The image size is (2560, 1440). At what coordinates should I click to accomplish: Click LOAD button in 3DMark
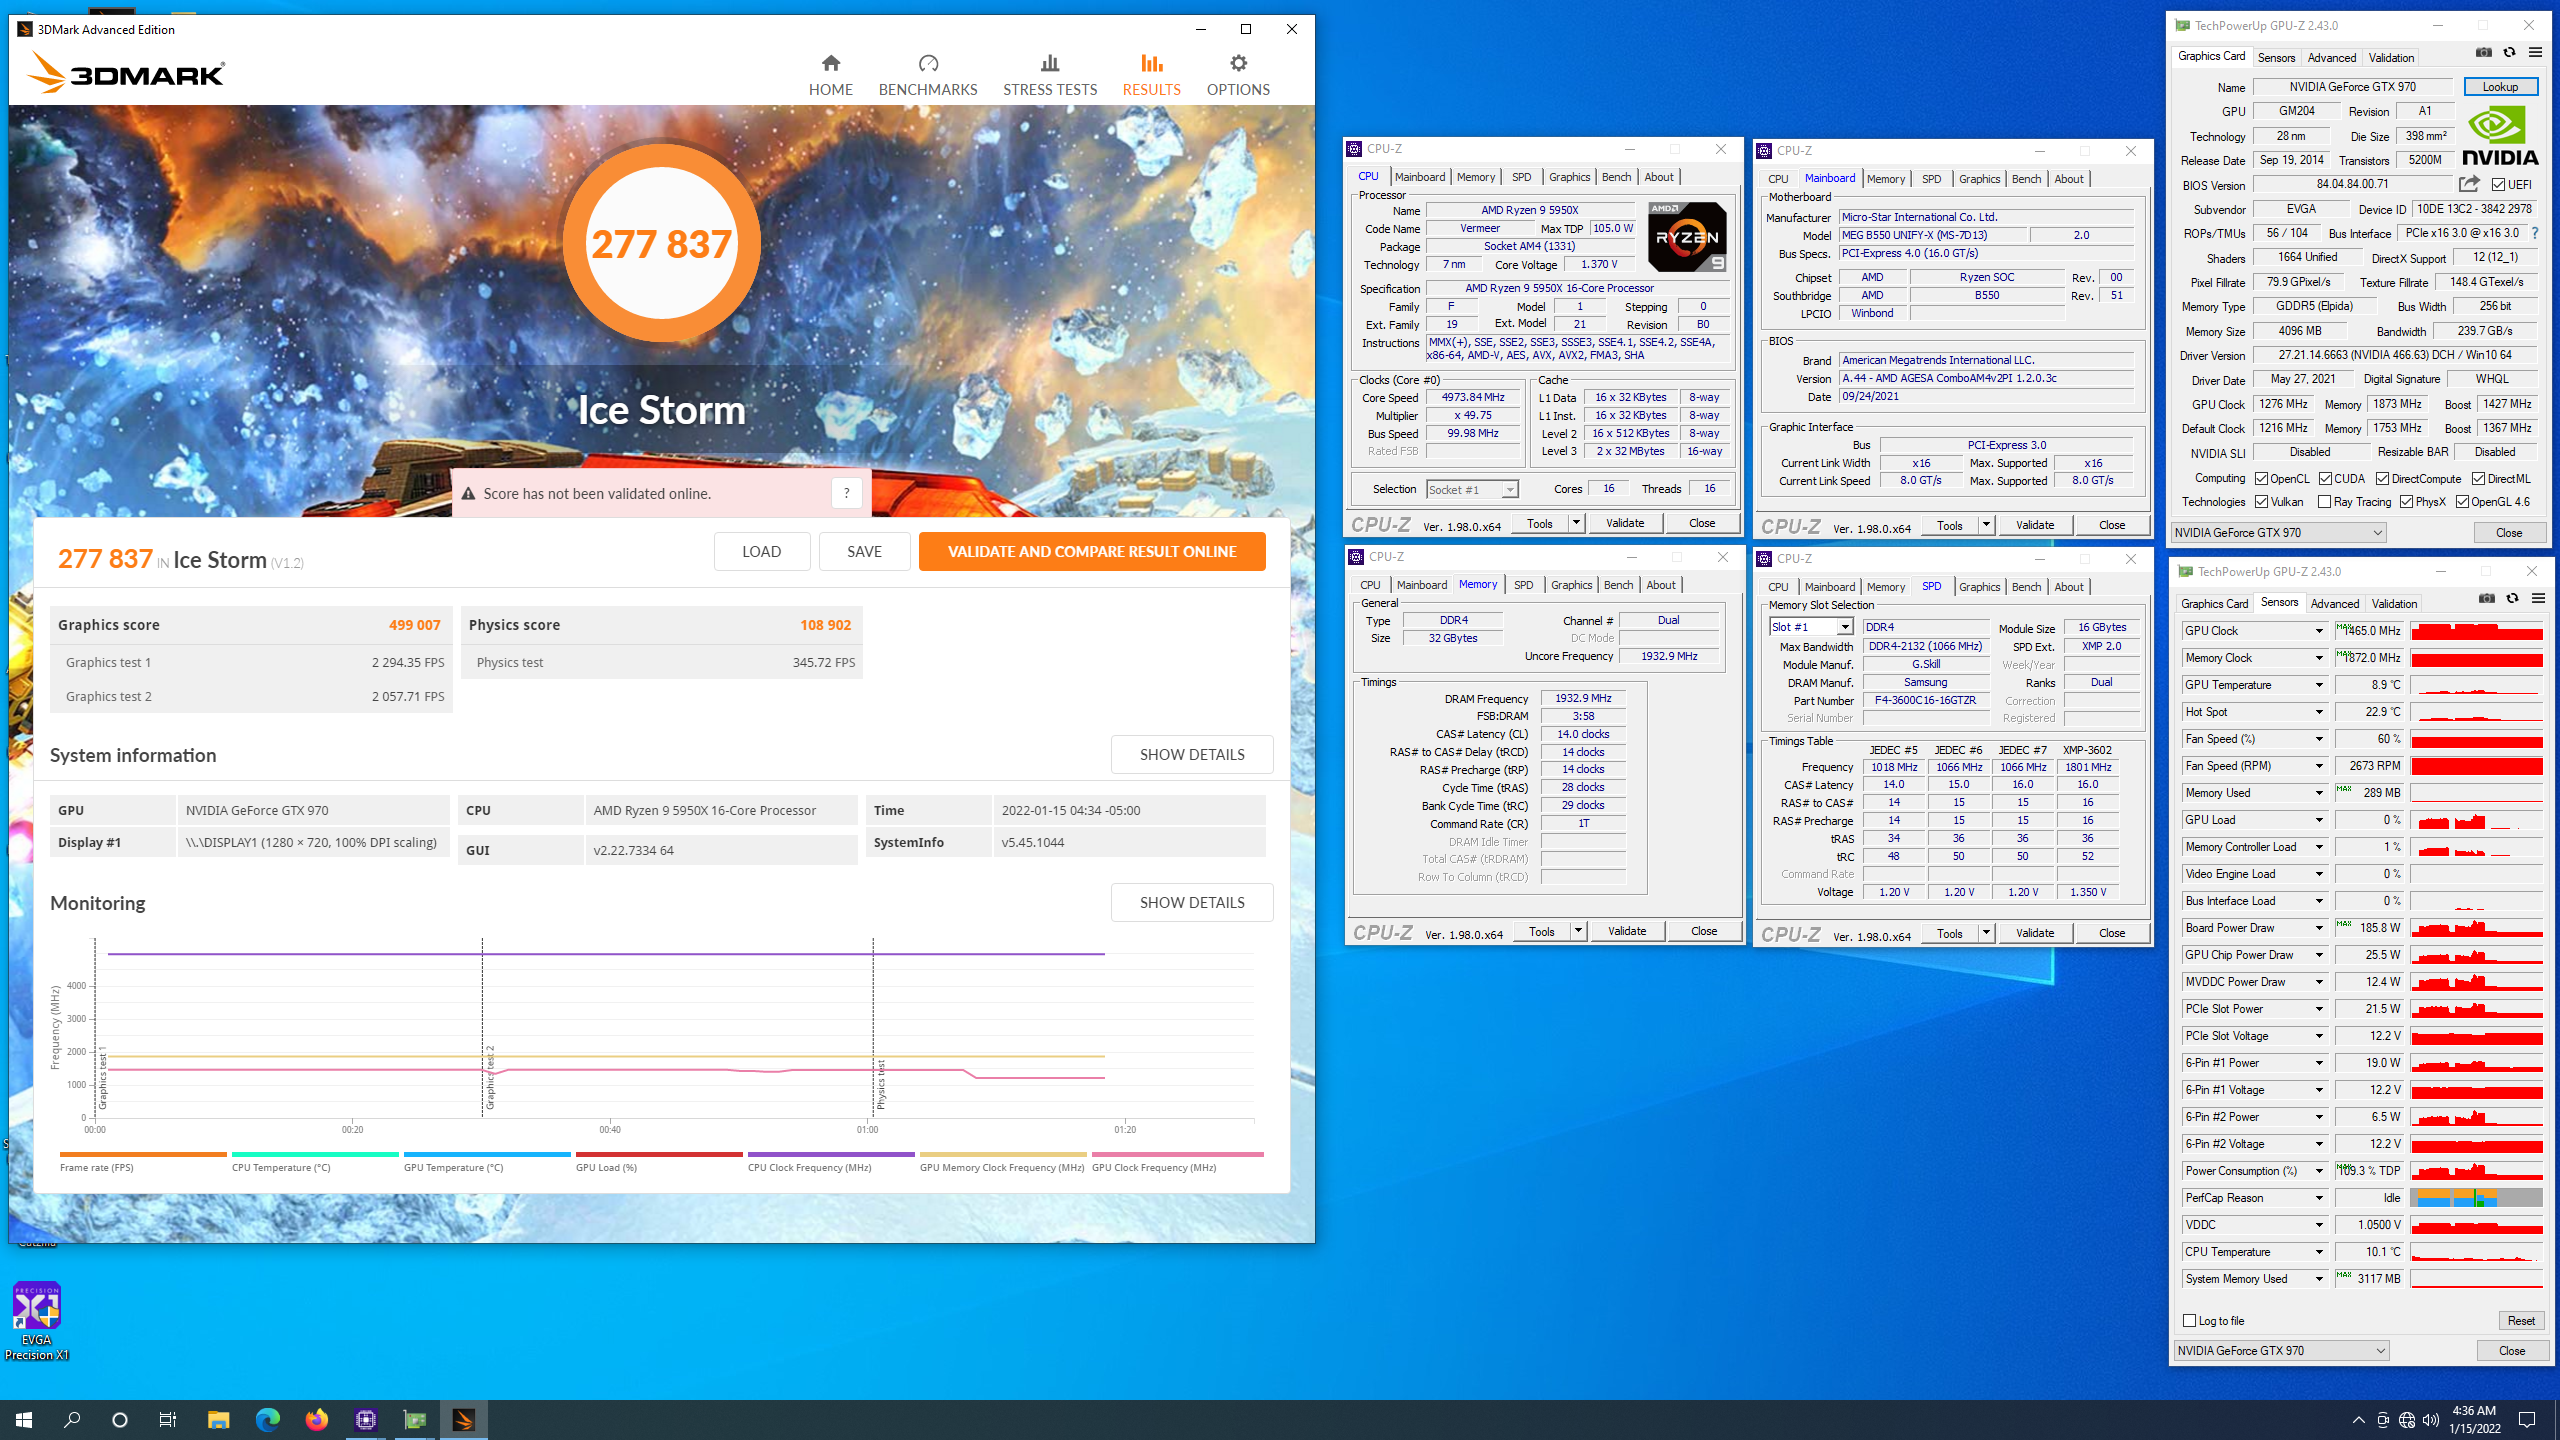pyautogui.click(x=761, y=551)
